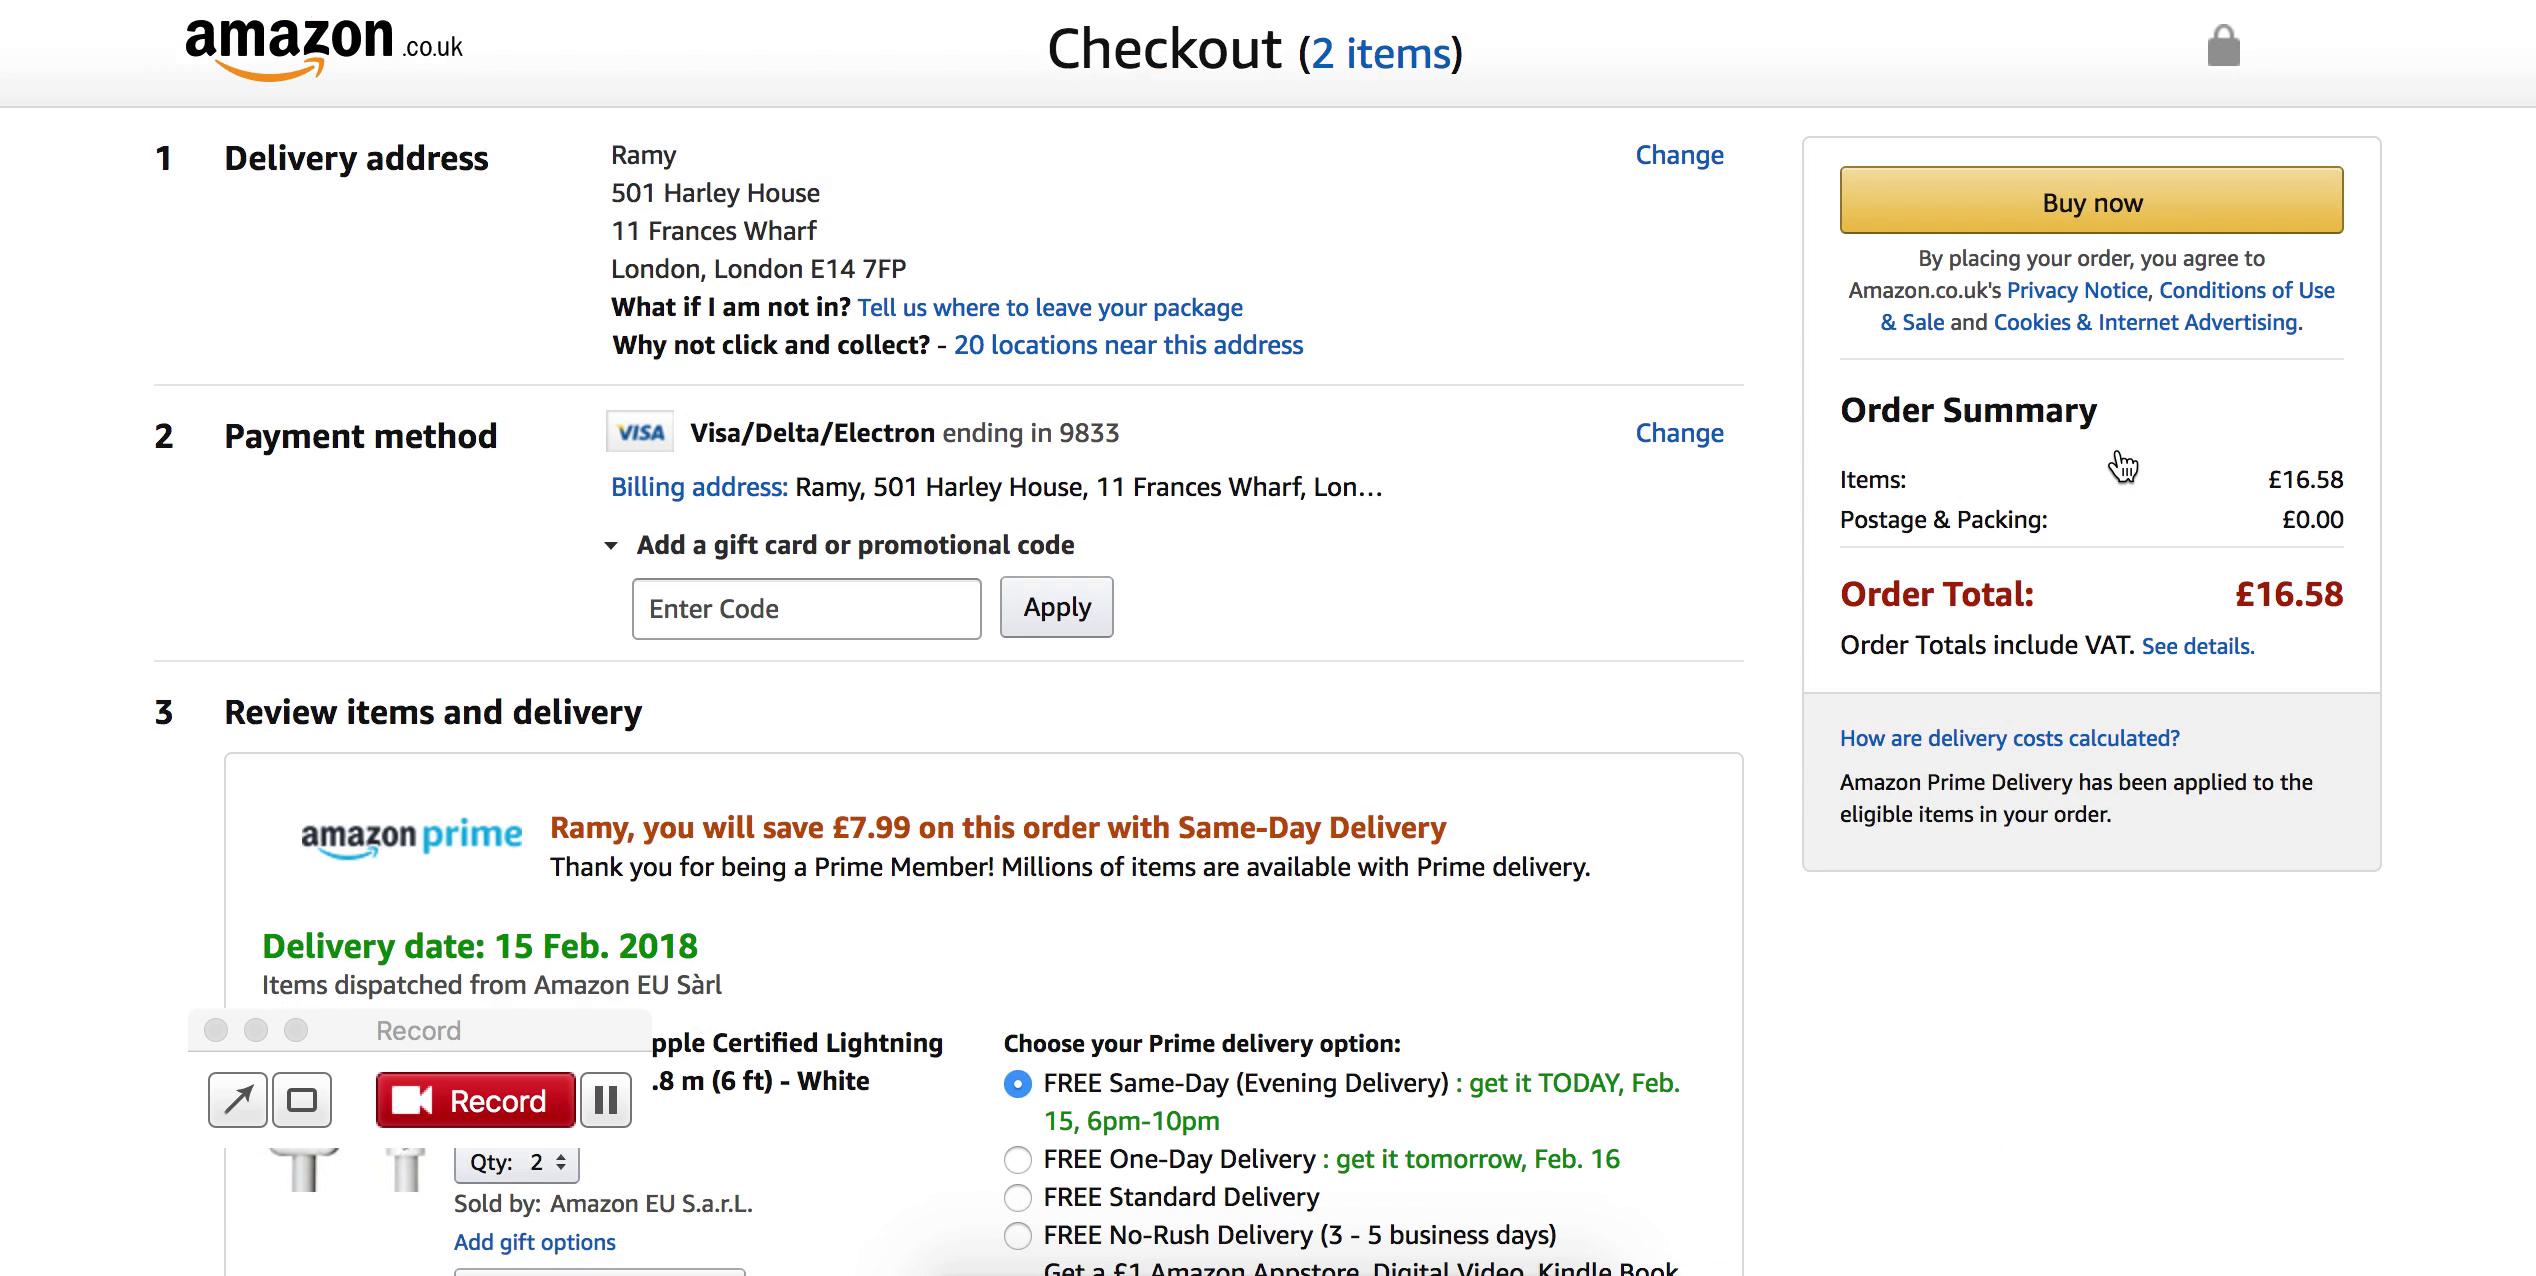Screen dimensions: 2536x1276
Task: Start recording with the red Record button
Action: (x=475, y=1100)
